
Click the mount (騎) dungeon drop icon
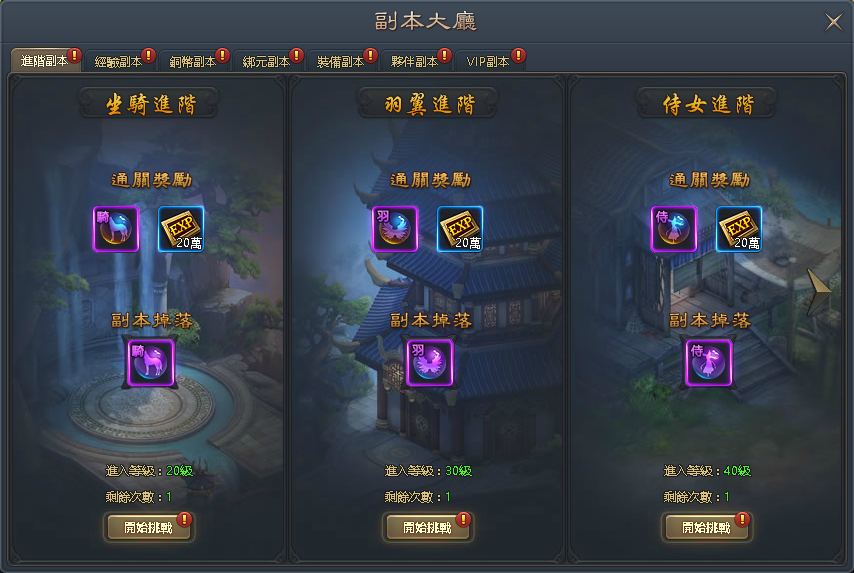click(x=151, y=363)
